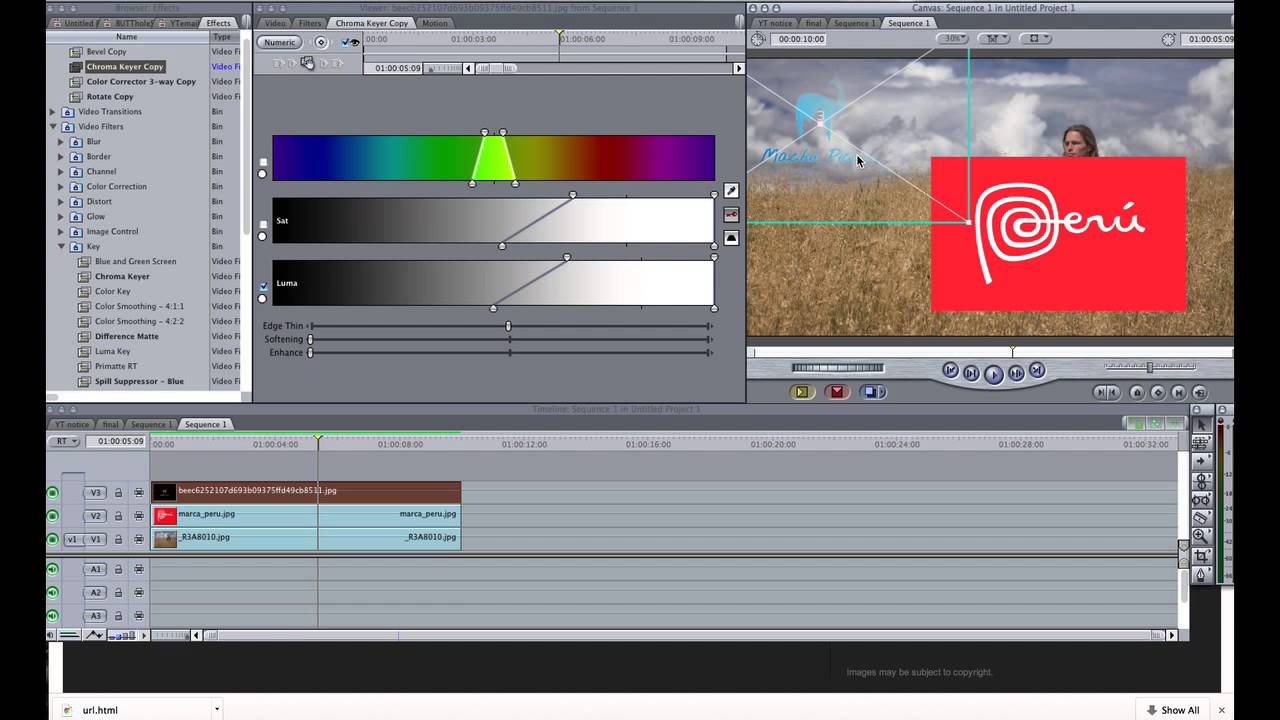Toggle V1 track visibility
1280x720 pixels.
pyautogui.click(x=53, y=539)
